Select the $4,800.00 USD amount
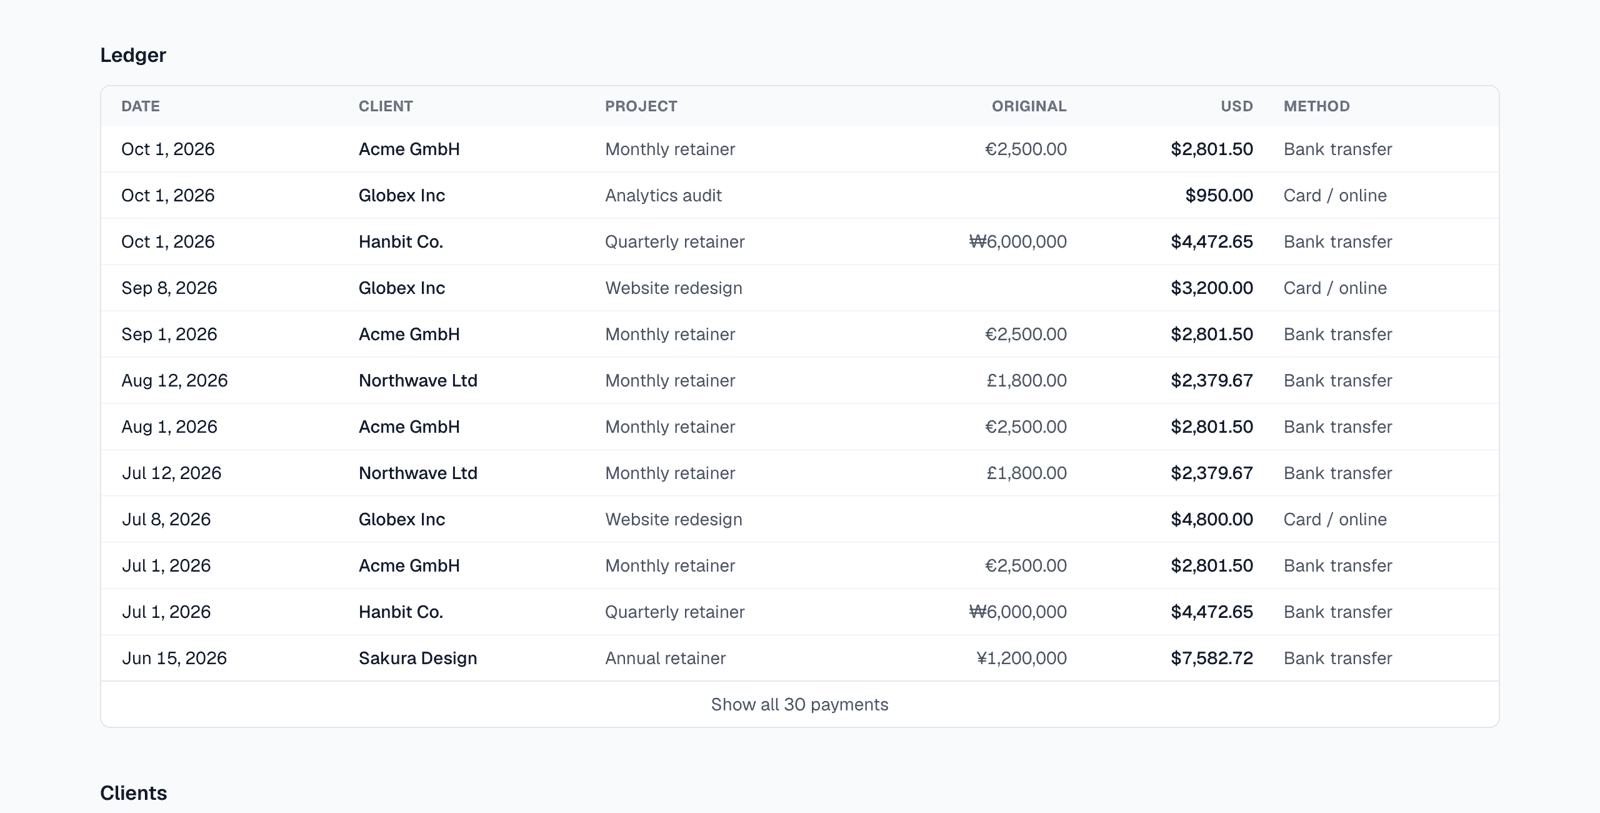 tap(1212, 519)
